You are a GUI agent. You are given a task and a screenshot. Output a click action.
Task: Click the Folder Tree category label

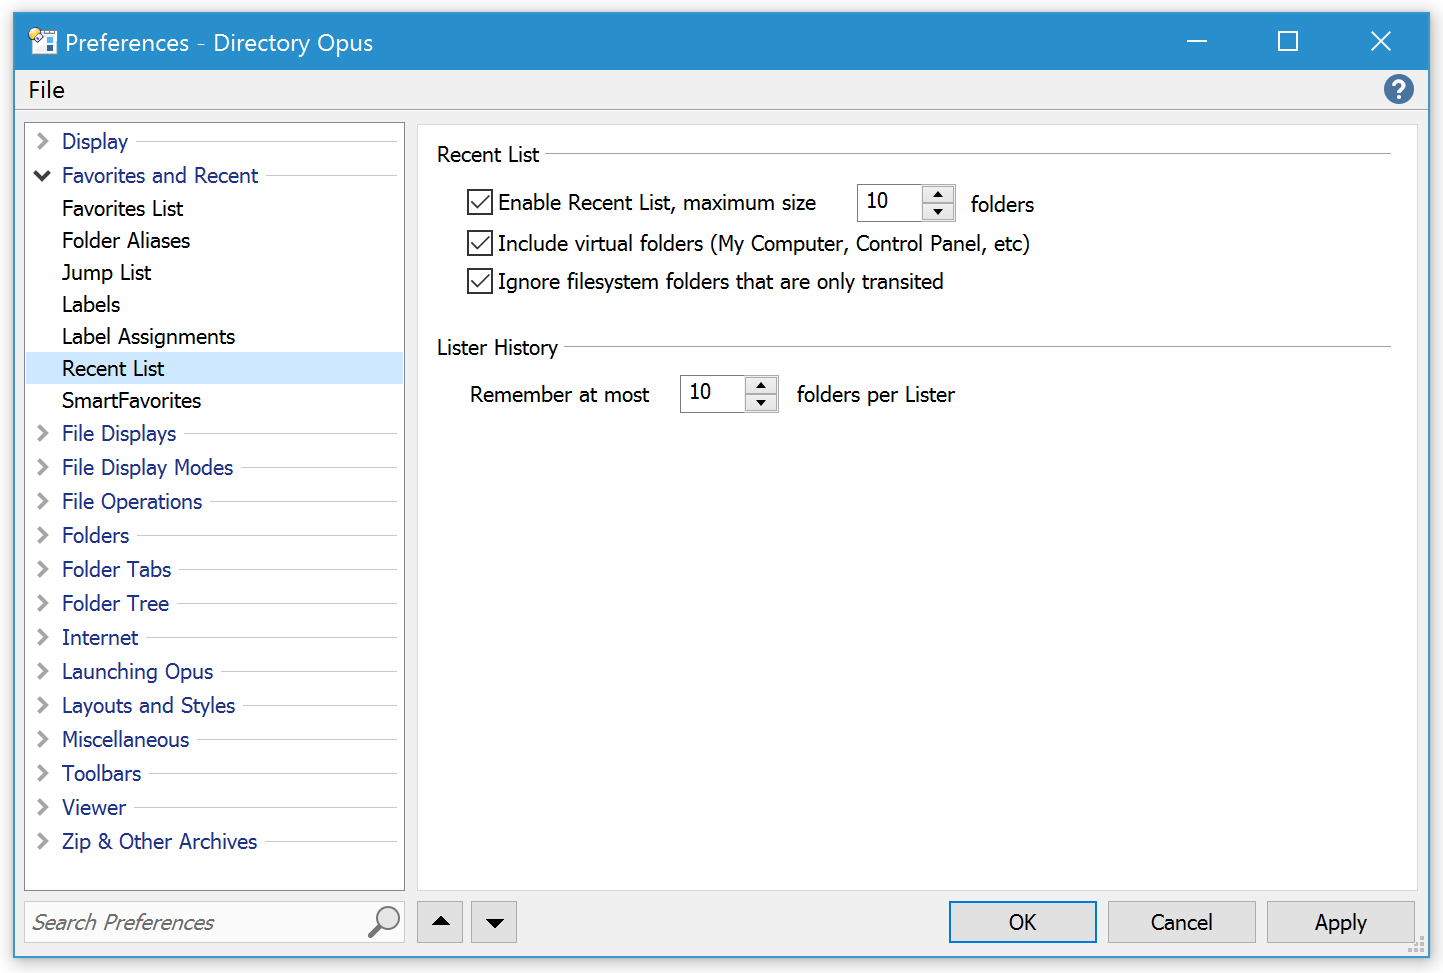pyautogui.click(x=115, y=603)
